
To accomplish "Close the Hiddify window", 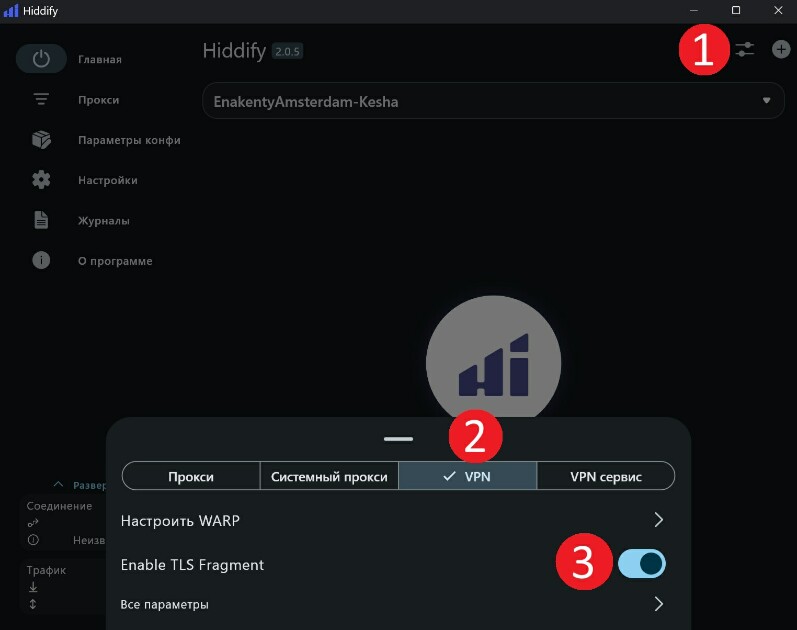I will pos(778,10).
